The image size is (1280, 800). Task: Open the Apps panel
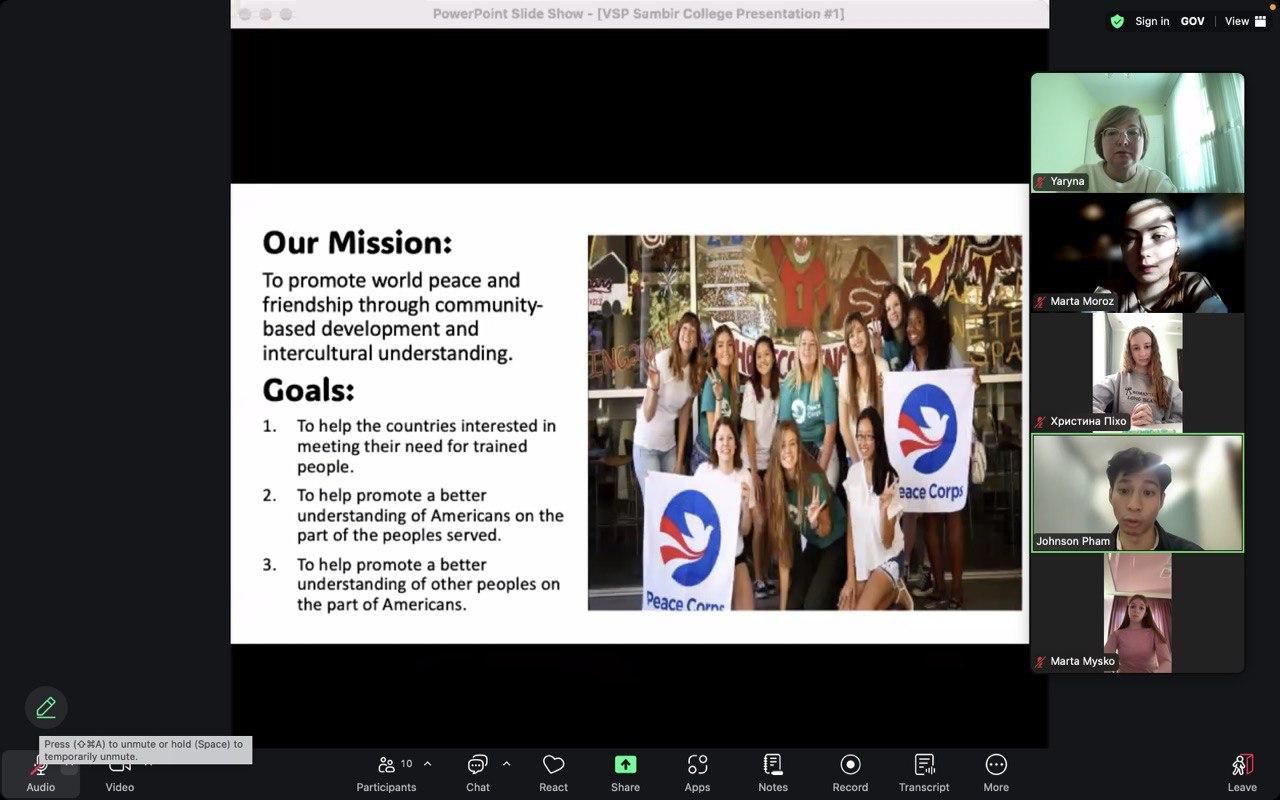click(697, 773)
